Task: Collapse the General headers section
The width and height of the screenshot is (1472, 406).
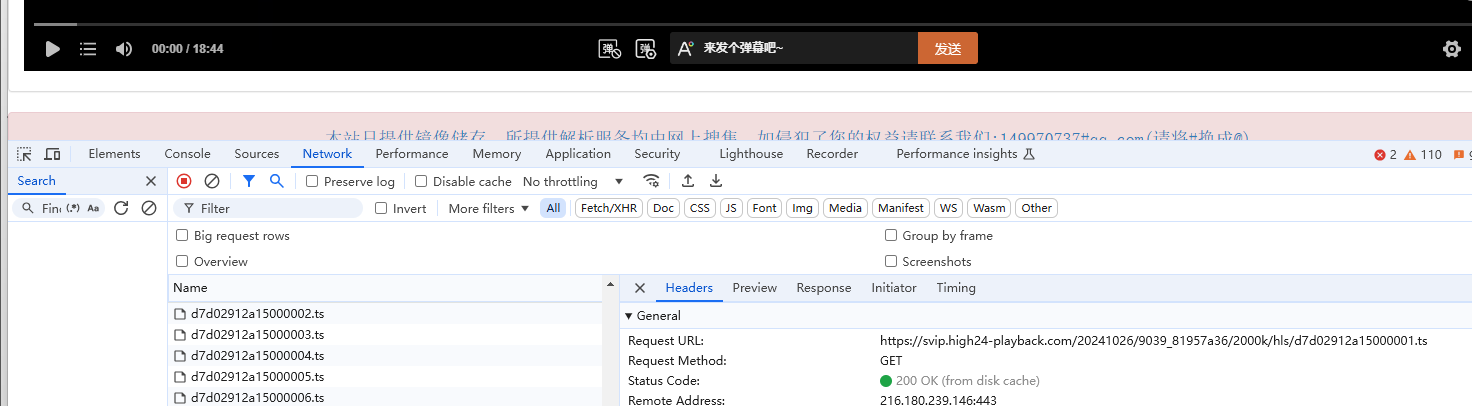Action: click(x=629, y=316)
